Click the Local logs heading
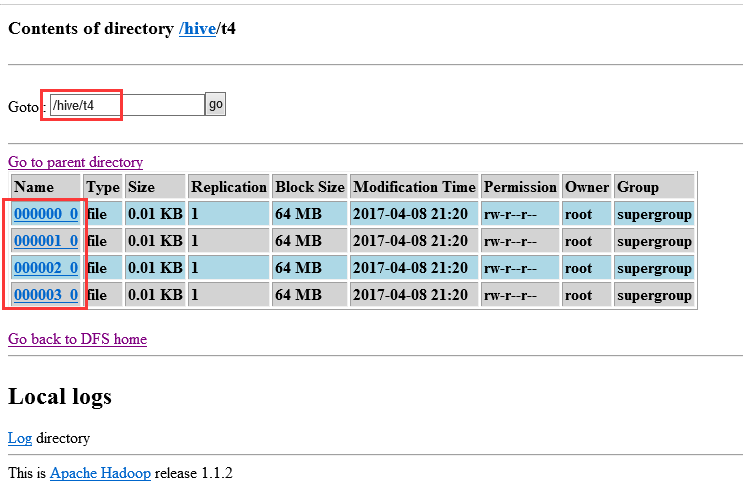743x502 pixels. pyautogui.click(x=60, y=397)
